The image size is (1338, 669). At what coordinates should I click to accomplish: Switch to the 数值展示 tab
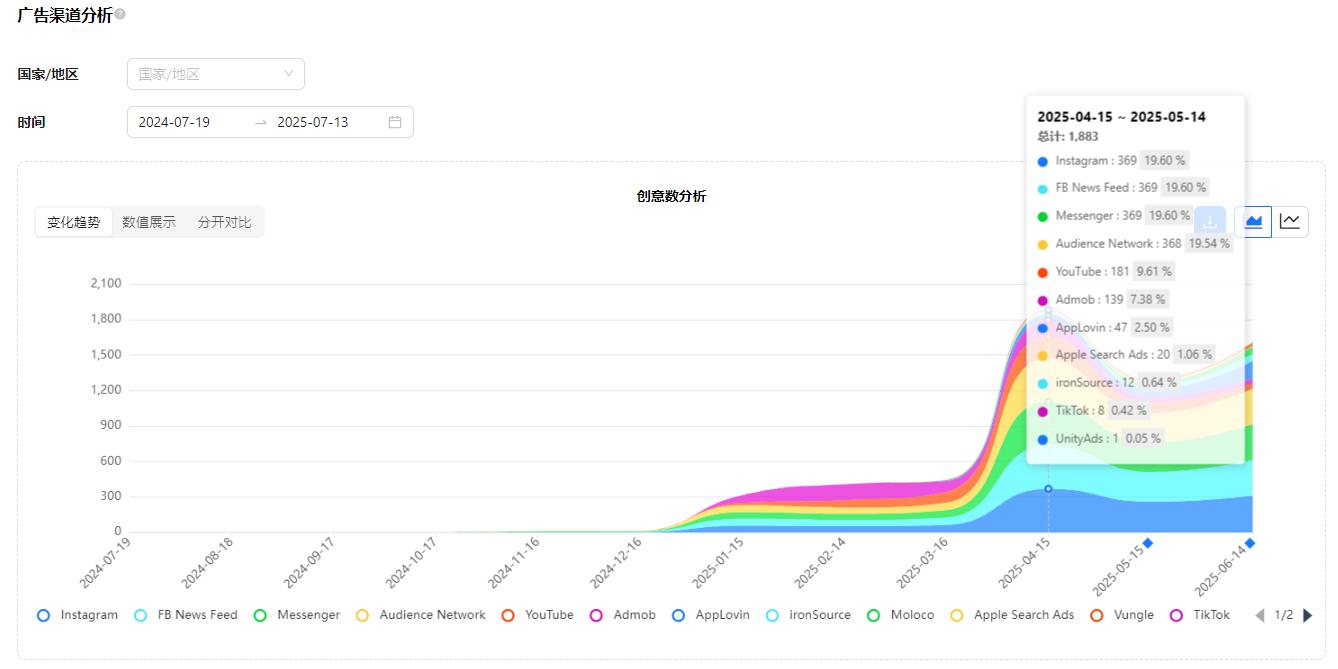tap(149, 222)
